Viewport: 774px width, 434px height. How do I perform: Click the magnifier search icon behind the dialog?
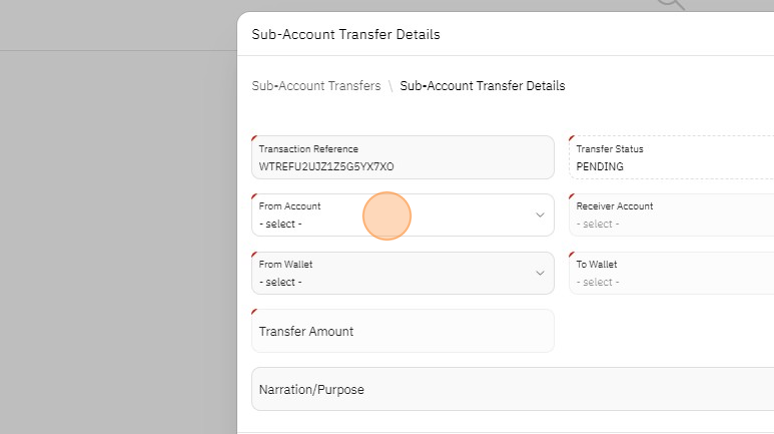point(671,4)
